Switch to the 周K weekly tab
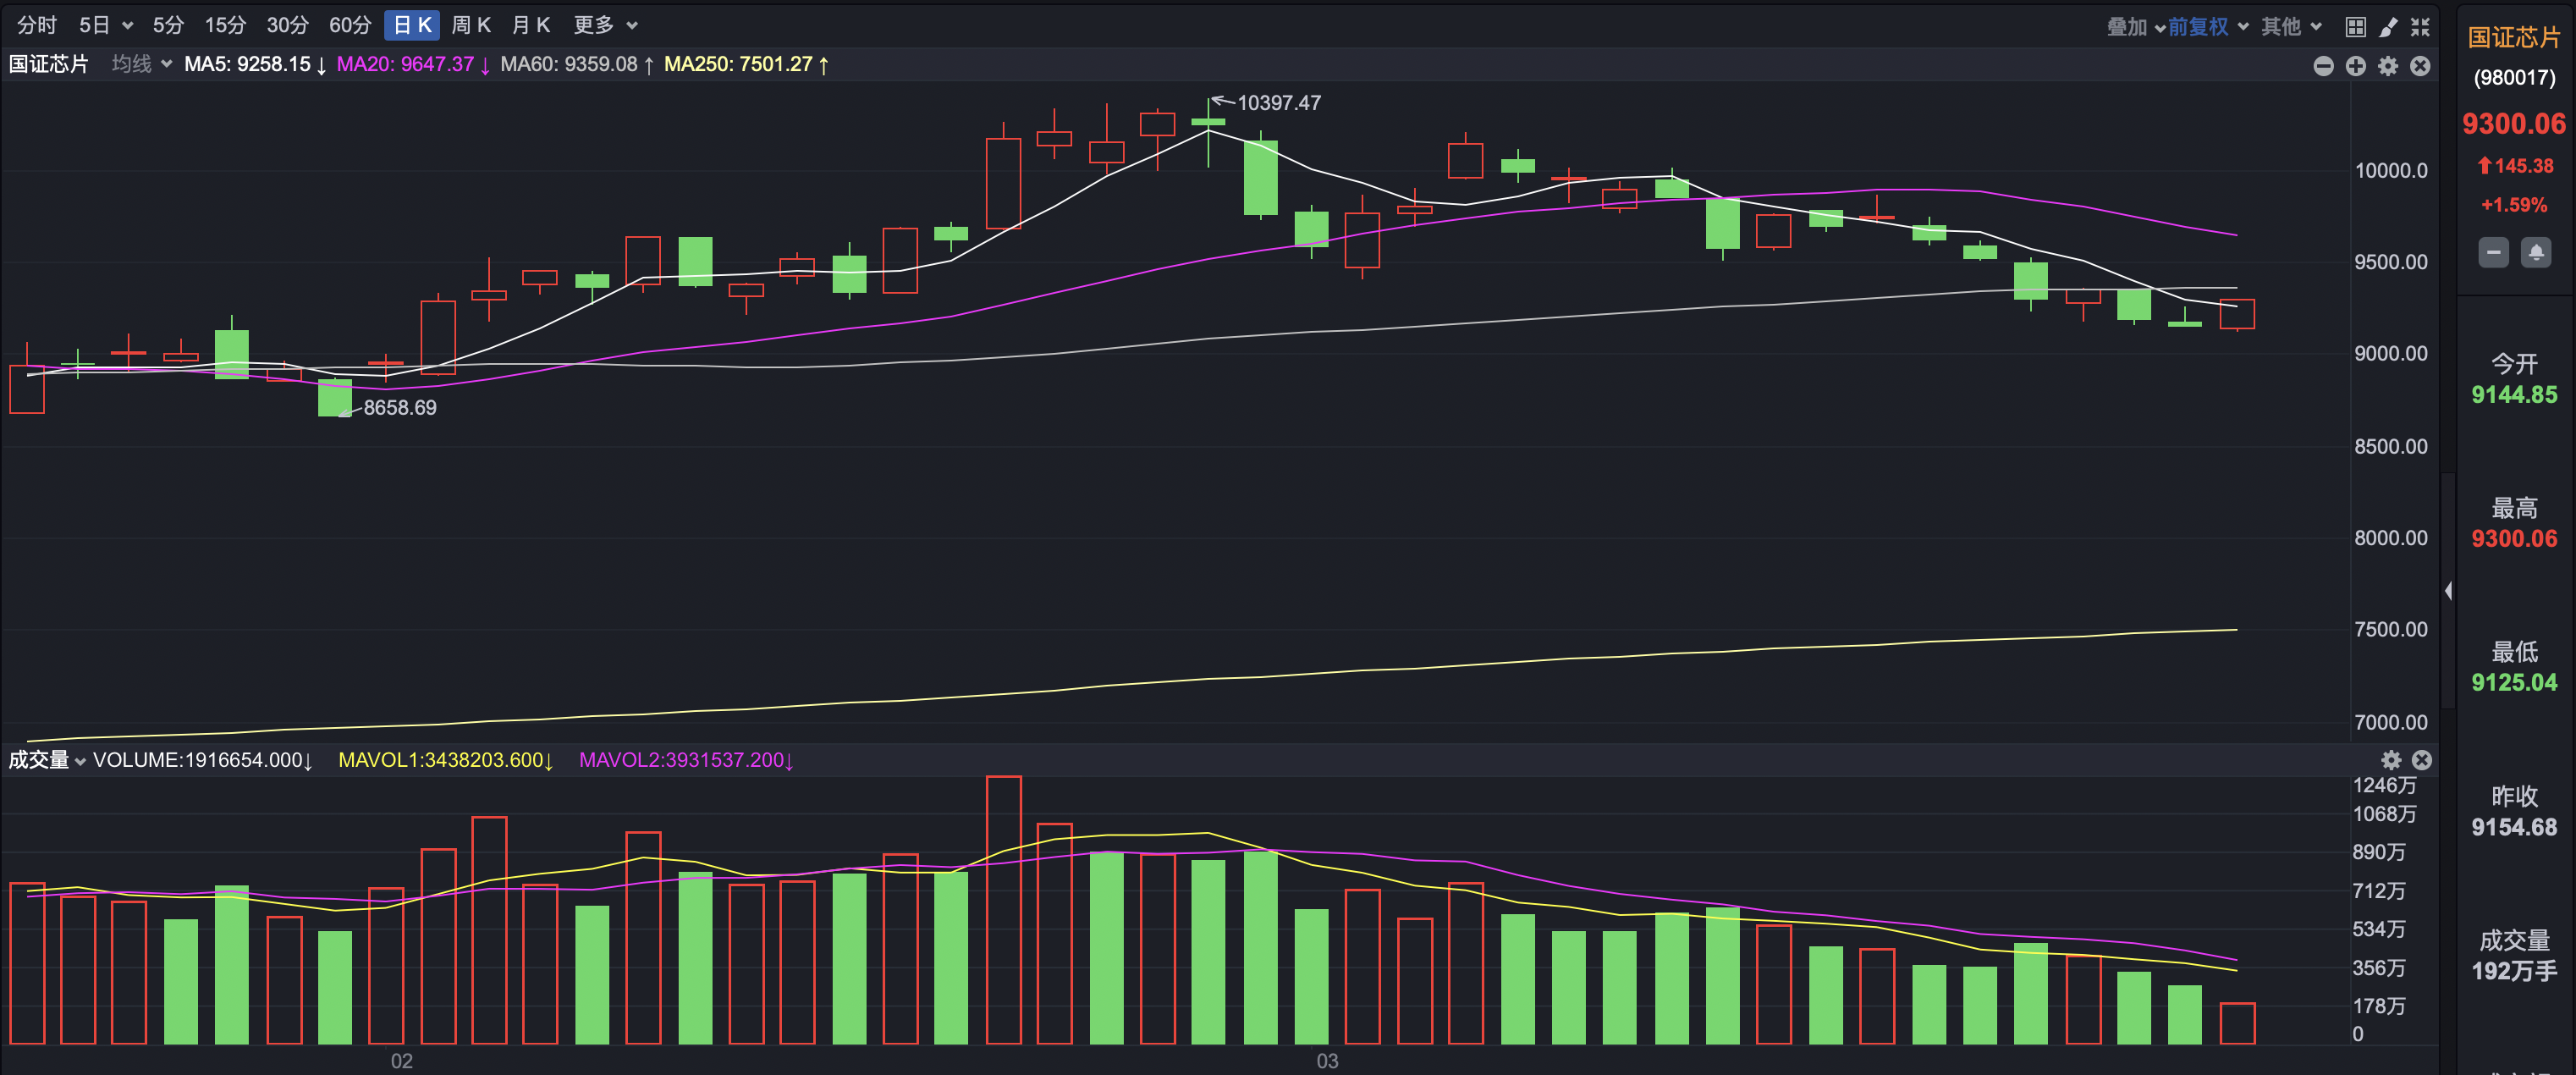This screenshot has height=1075, width=2576. click(471, 25)
